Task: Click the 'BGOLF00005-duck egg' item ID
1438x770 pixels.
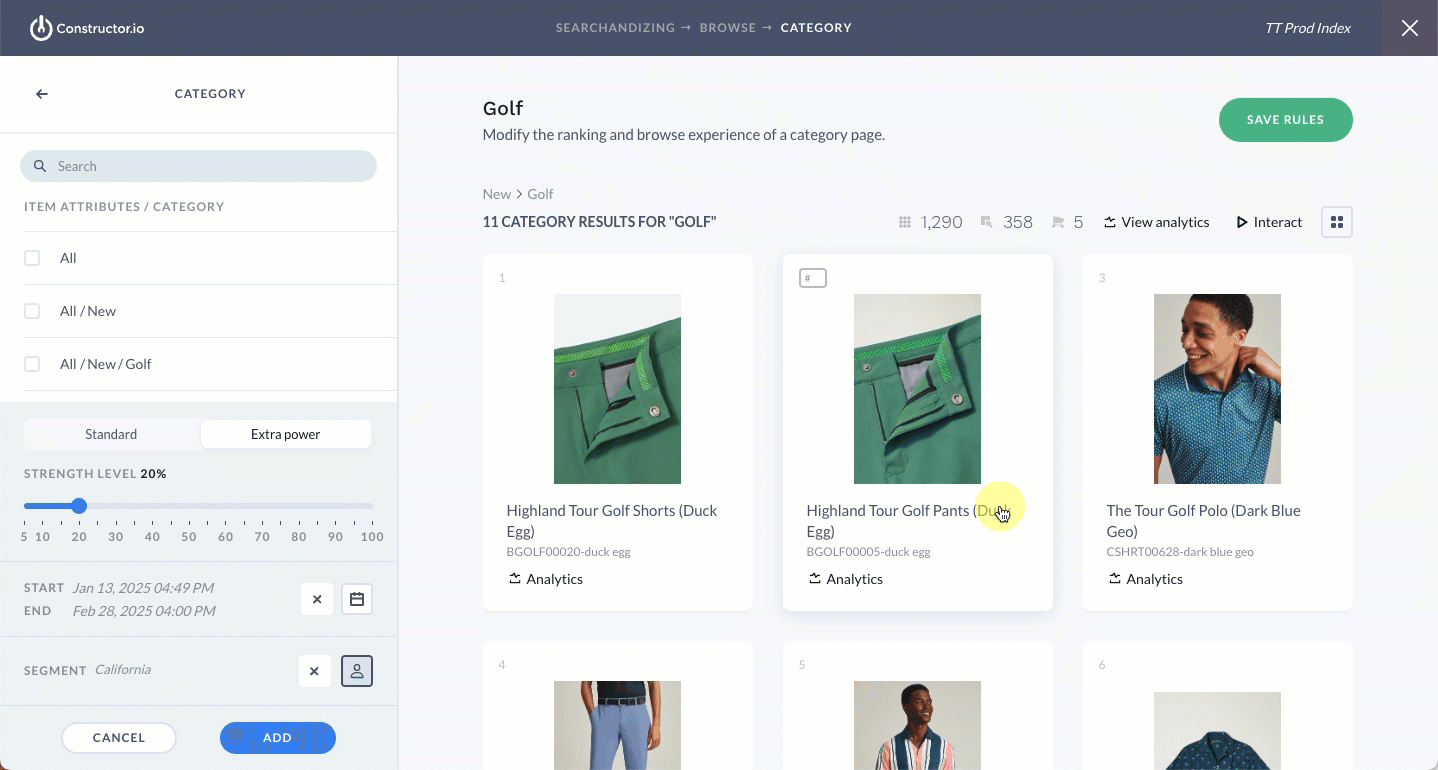Action: [869, 552]
